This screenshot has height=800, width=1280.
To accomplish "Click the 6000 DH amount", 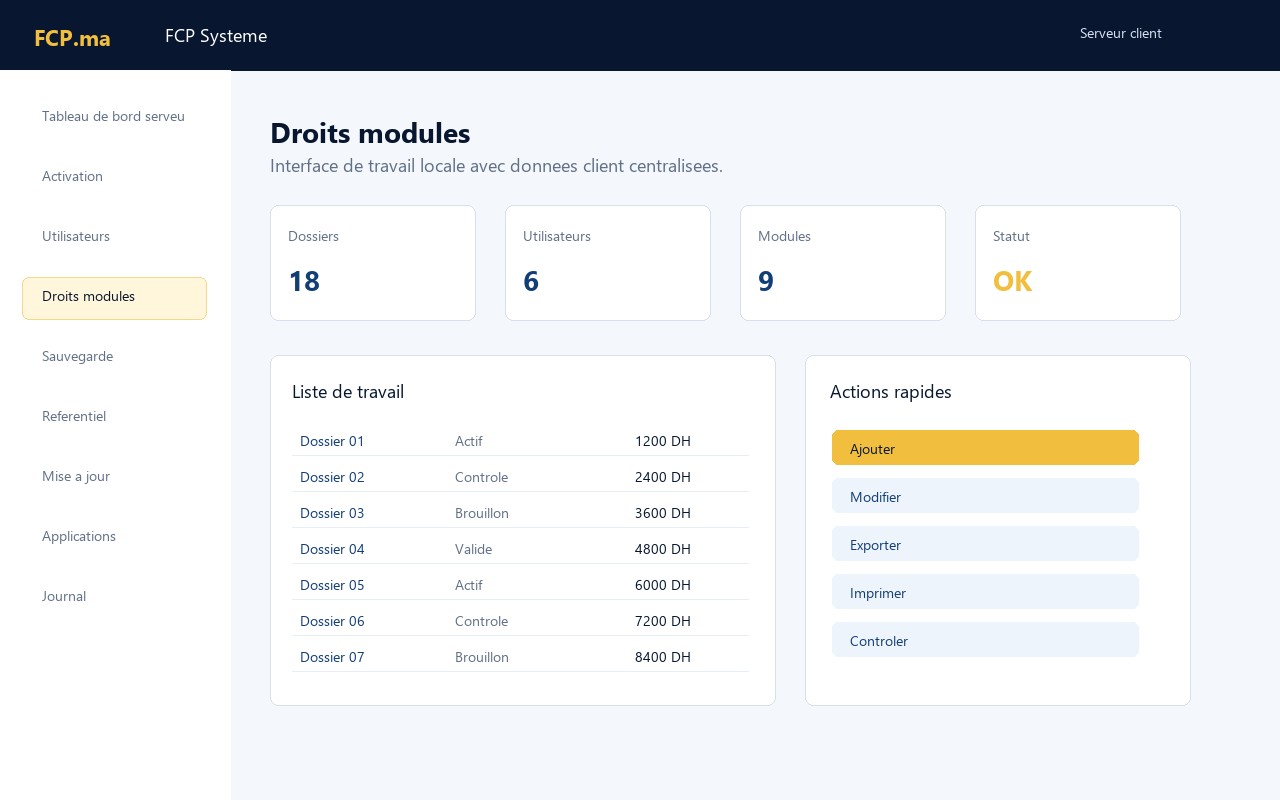I will click(663, 585).
